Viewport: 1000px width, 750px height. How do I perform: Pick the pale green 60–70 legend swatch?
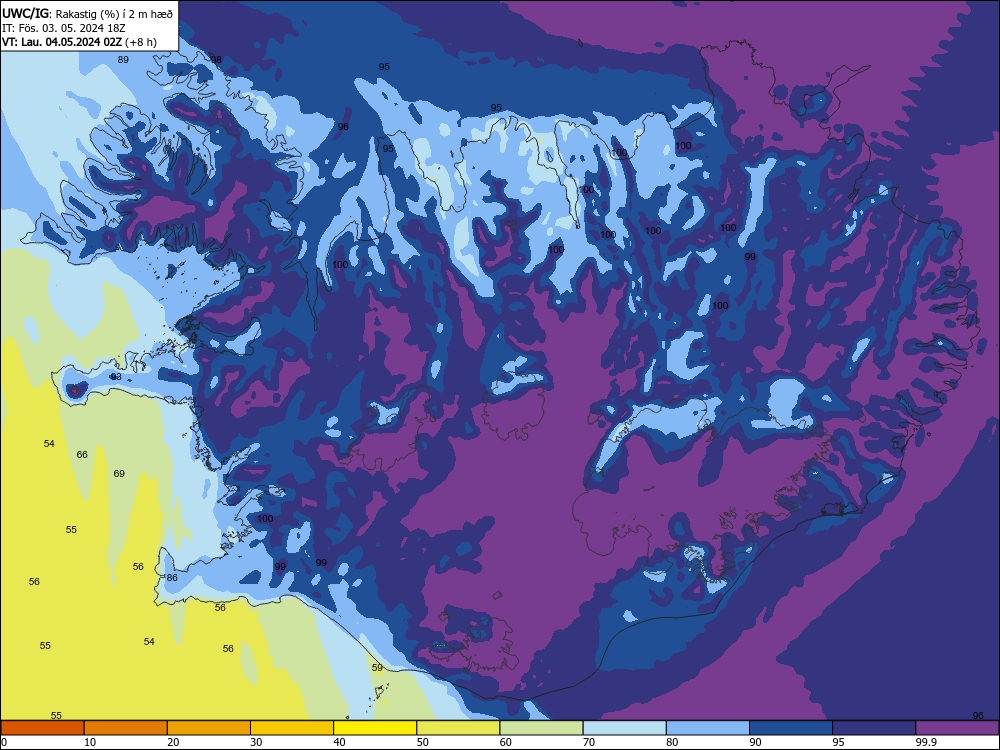tap(541, 728)
